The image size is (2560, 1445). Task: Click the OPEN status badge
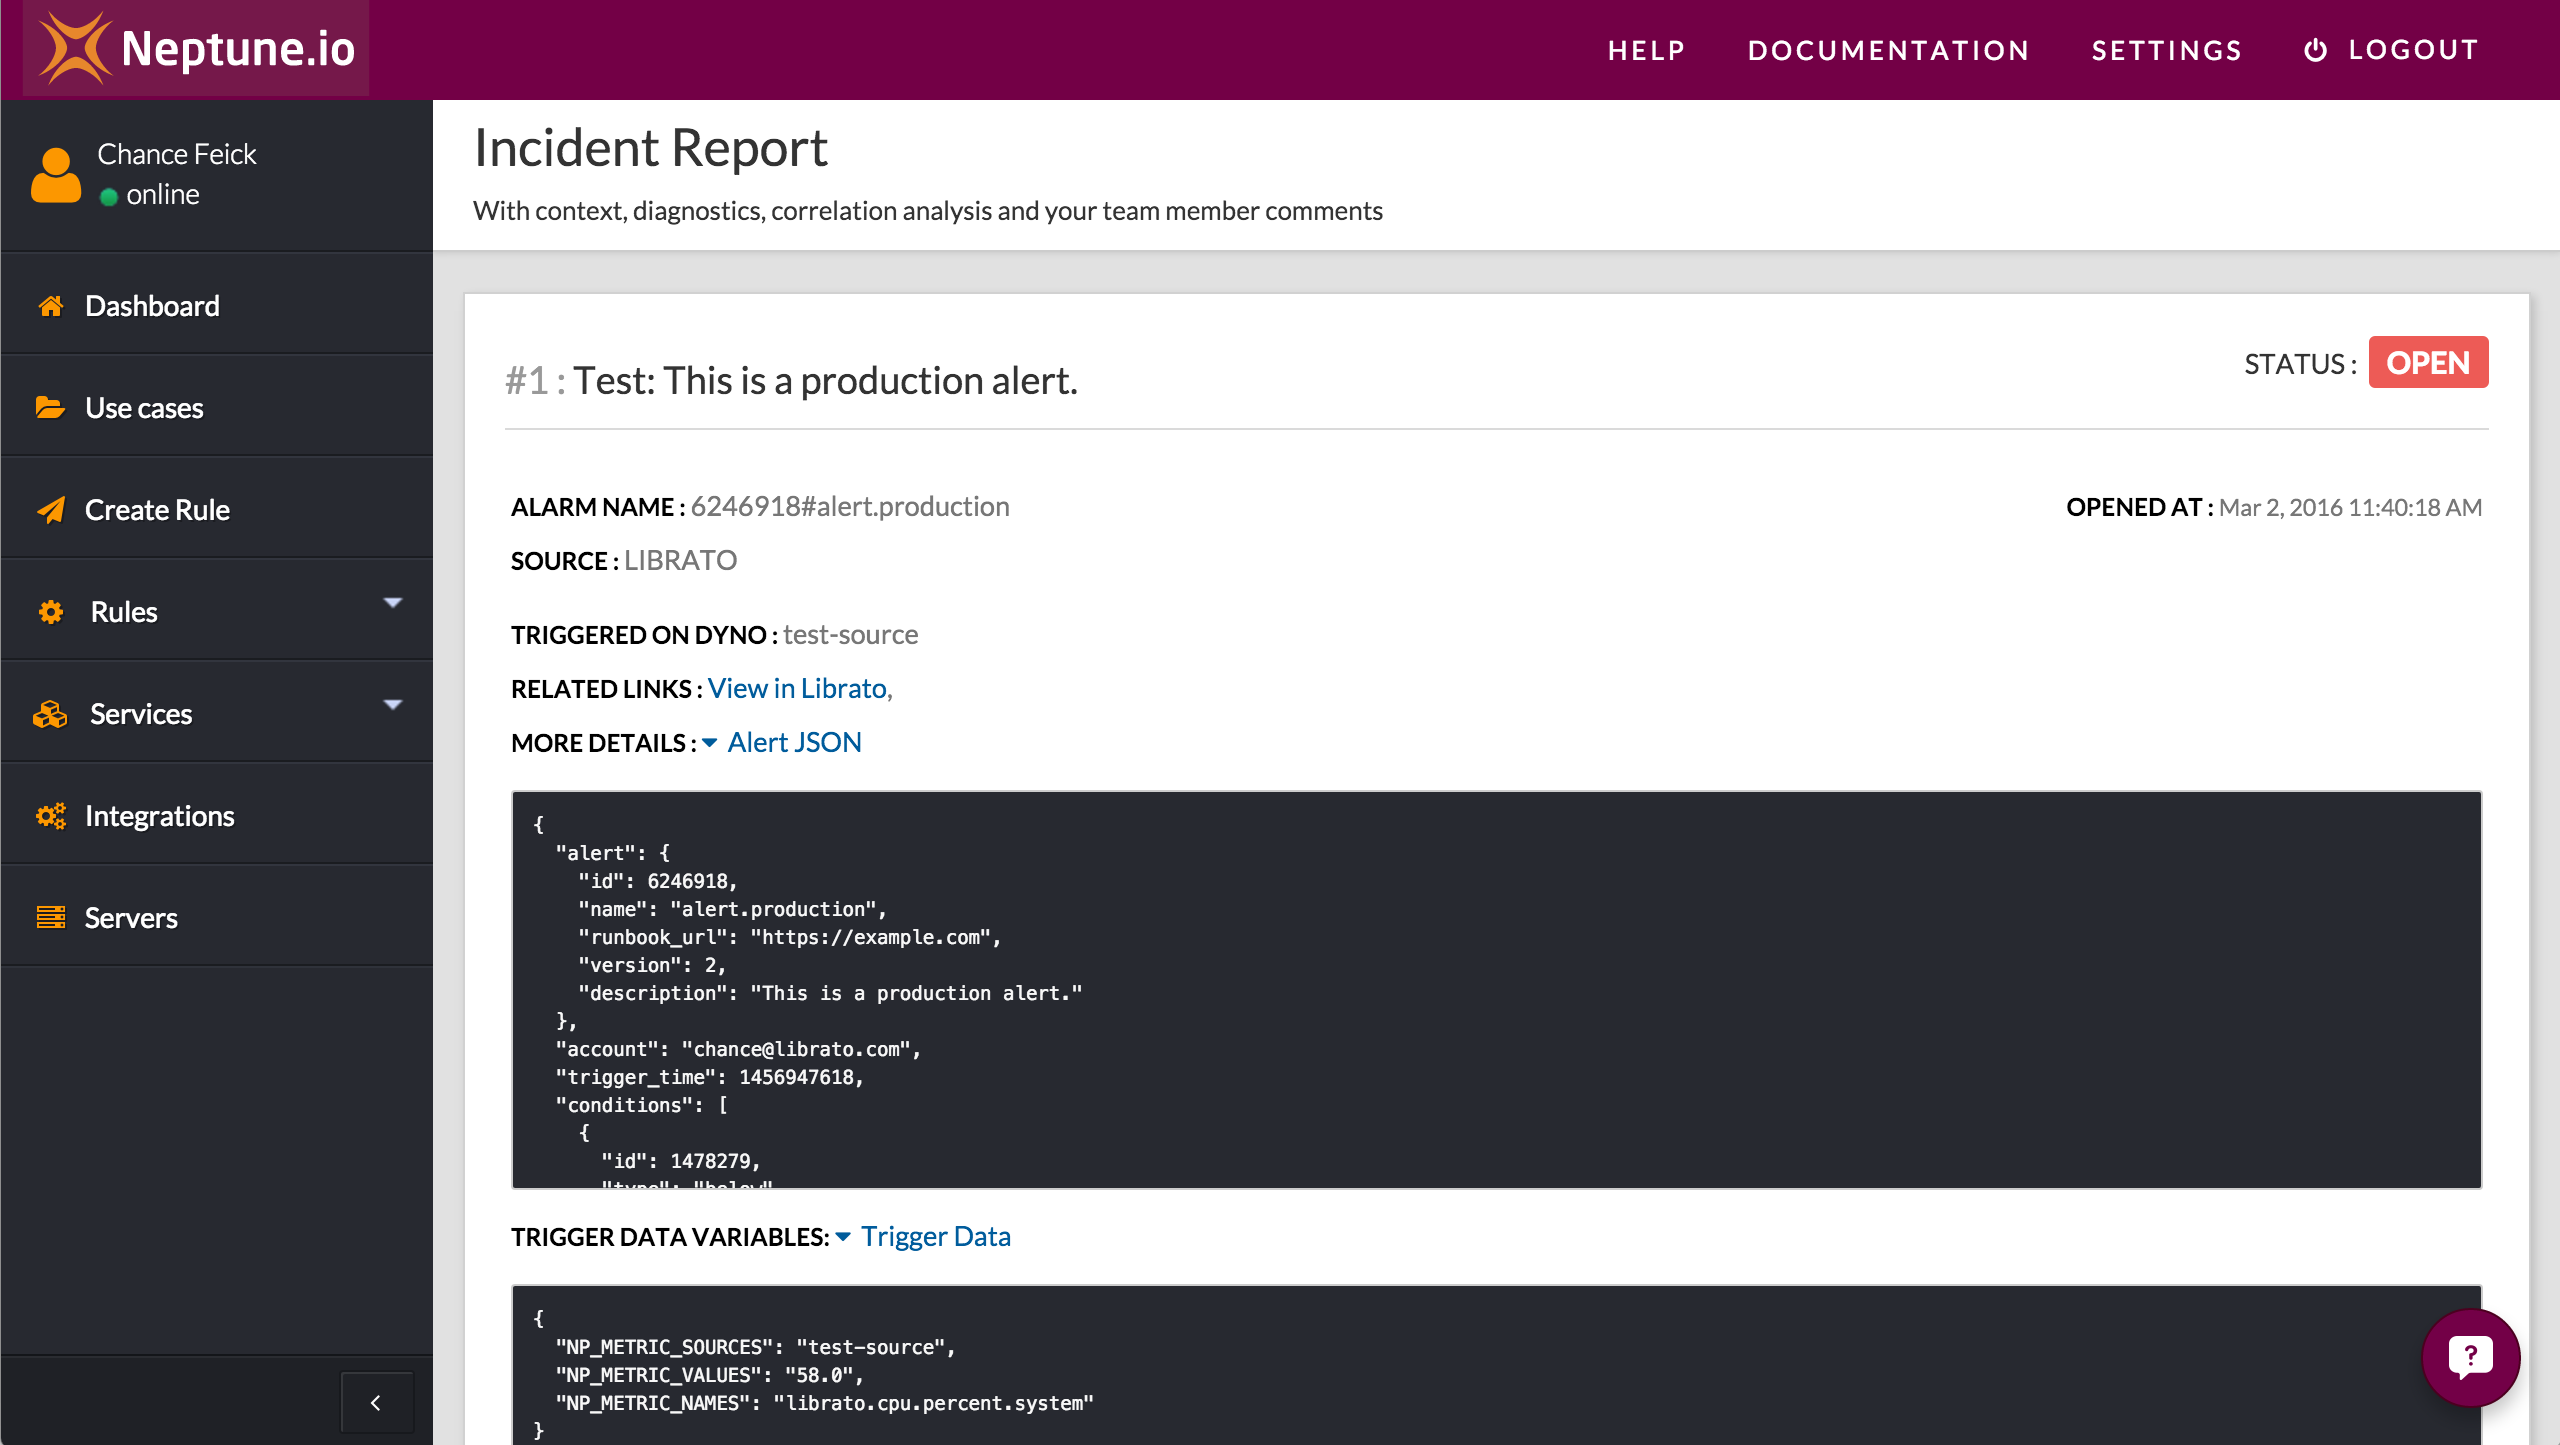click(2428, 362)
